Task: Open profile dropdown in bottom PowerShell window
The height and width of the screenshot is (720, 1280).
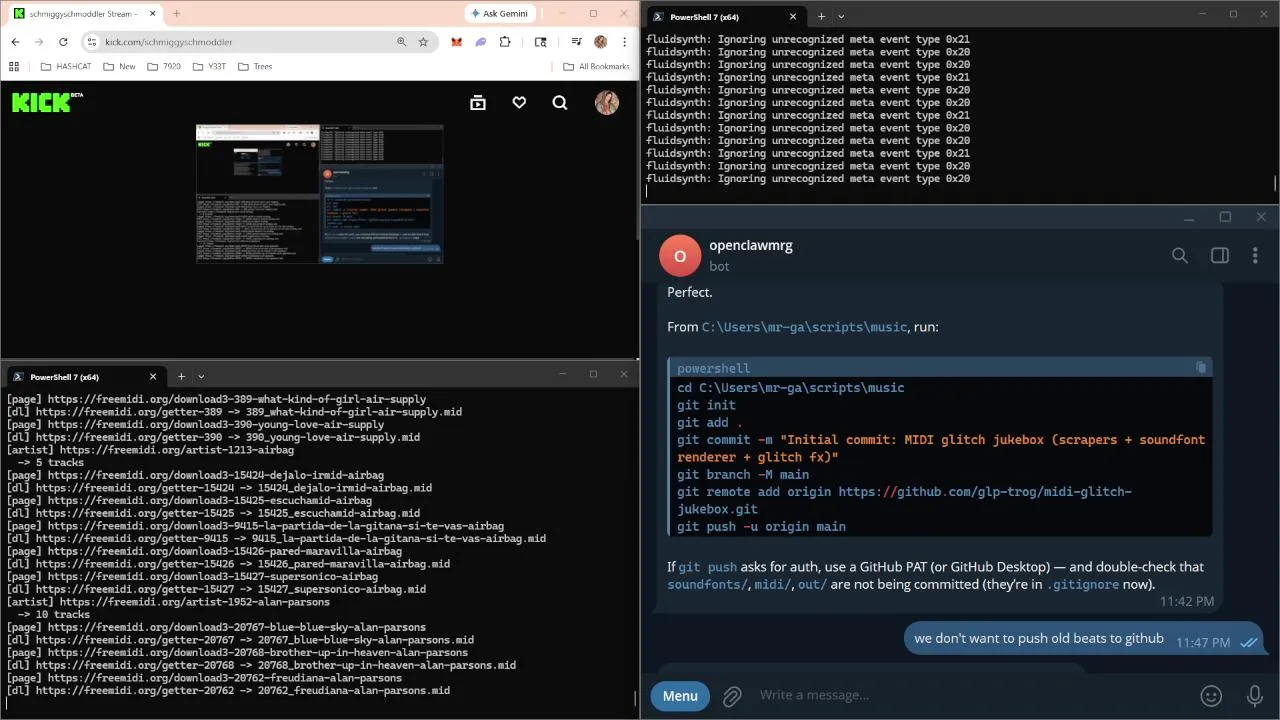Action: (201, 377)
